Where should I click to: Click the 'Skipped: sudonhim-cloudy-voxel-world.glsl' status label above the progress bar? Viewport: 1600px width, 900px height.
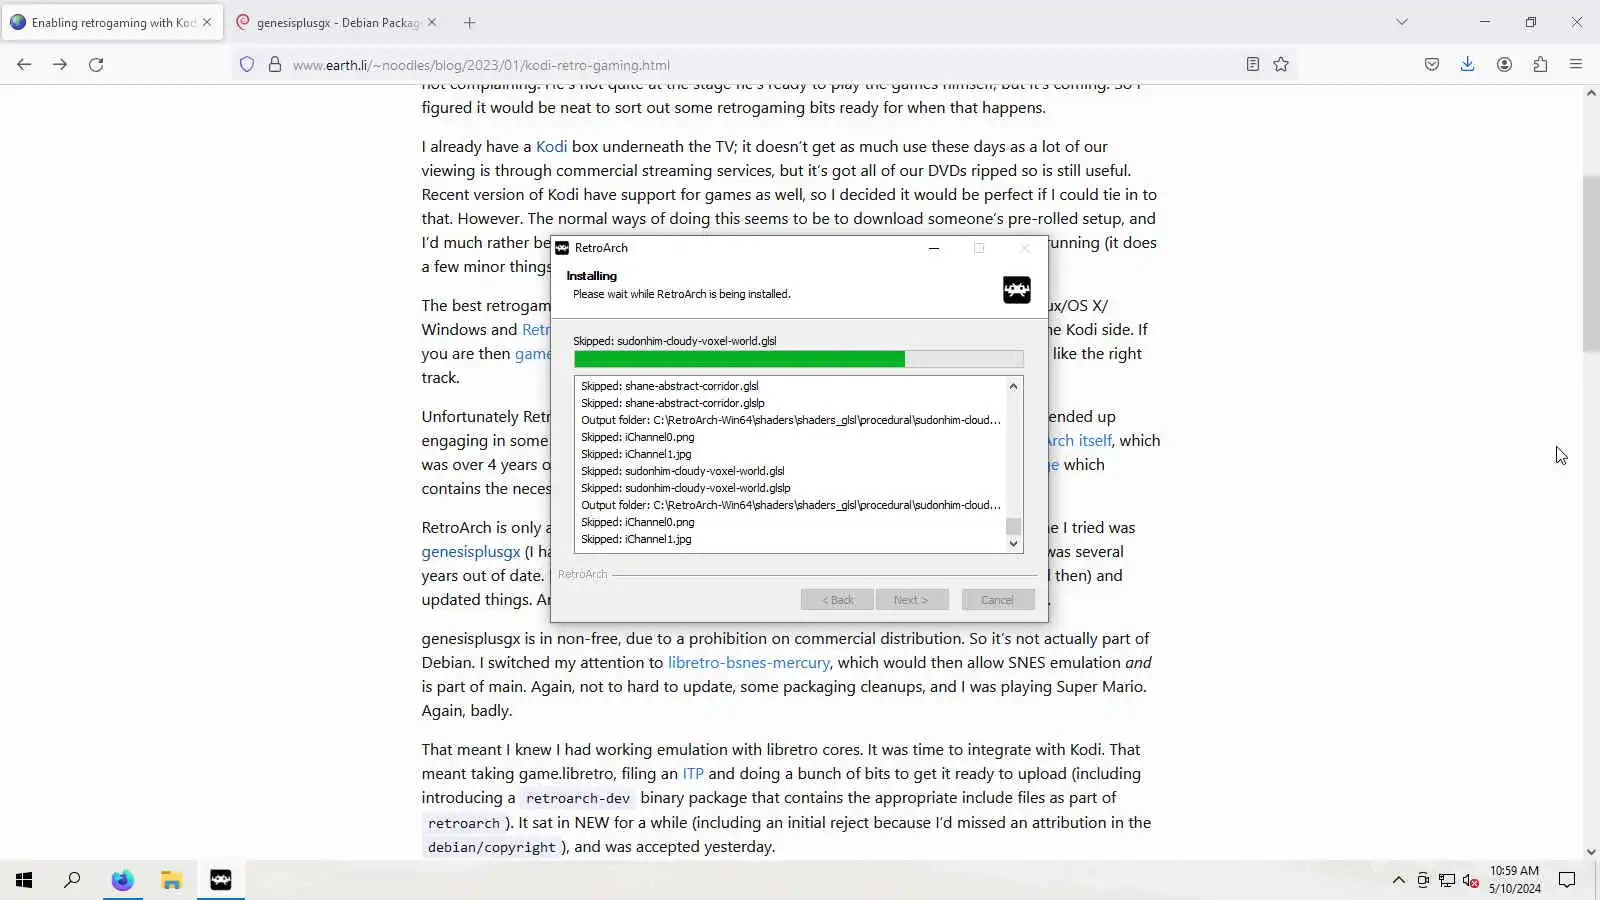tap(675, 341)
